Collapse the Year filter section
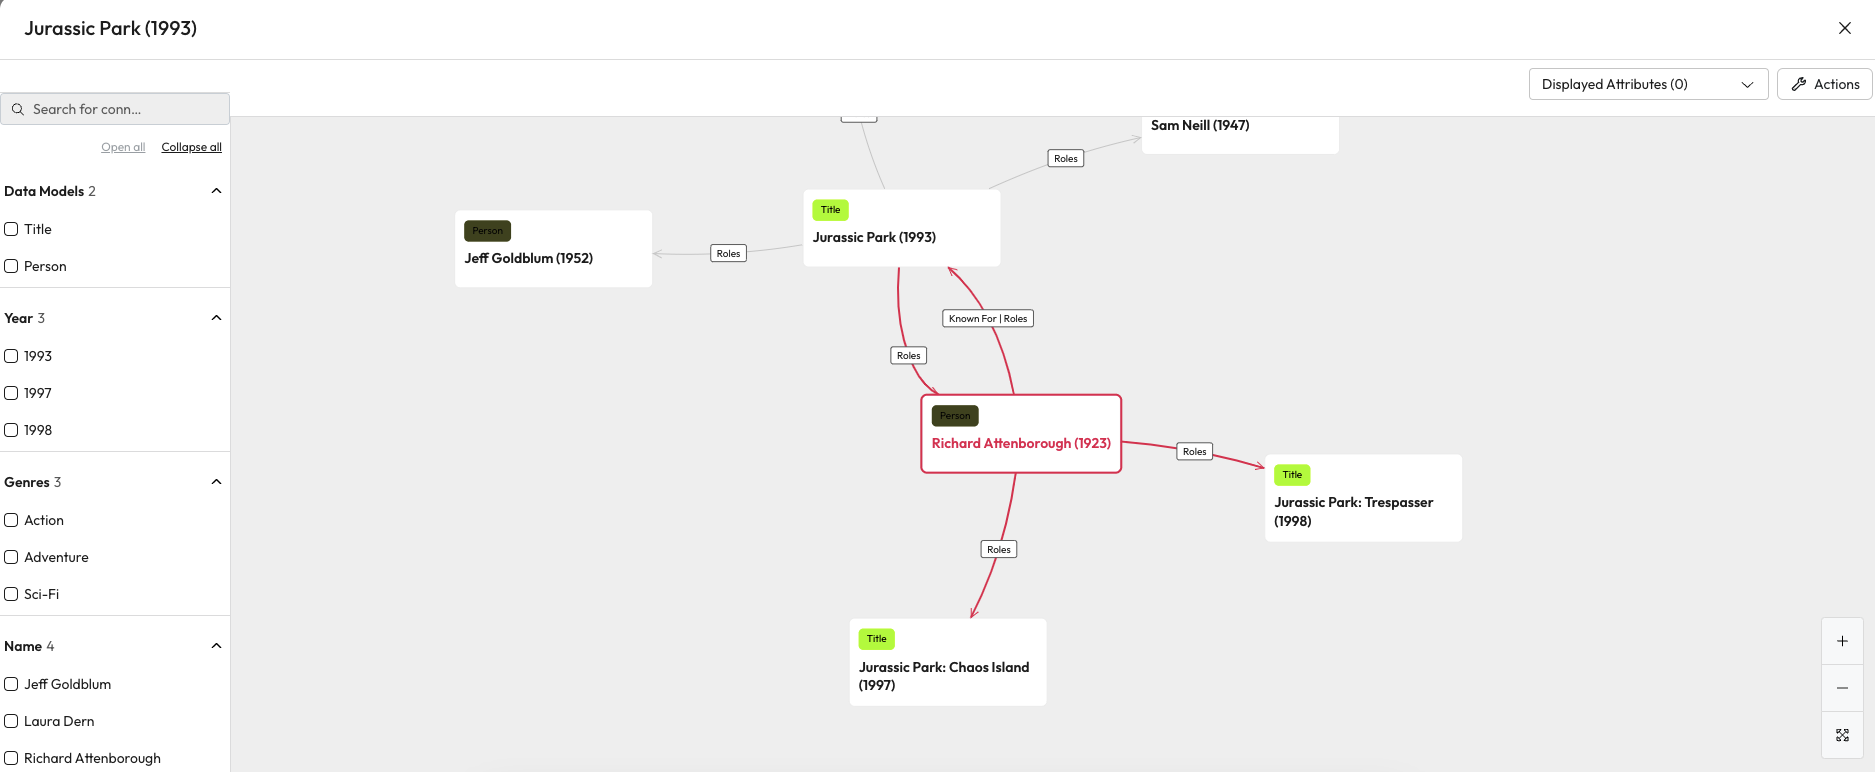1875x772 pixels. [216, 318]
